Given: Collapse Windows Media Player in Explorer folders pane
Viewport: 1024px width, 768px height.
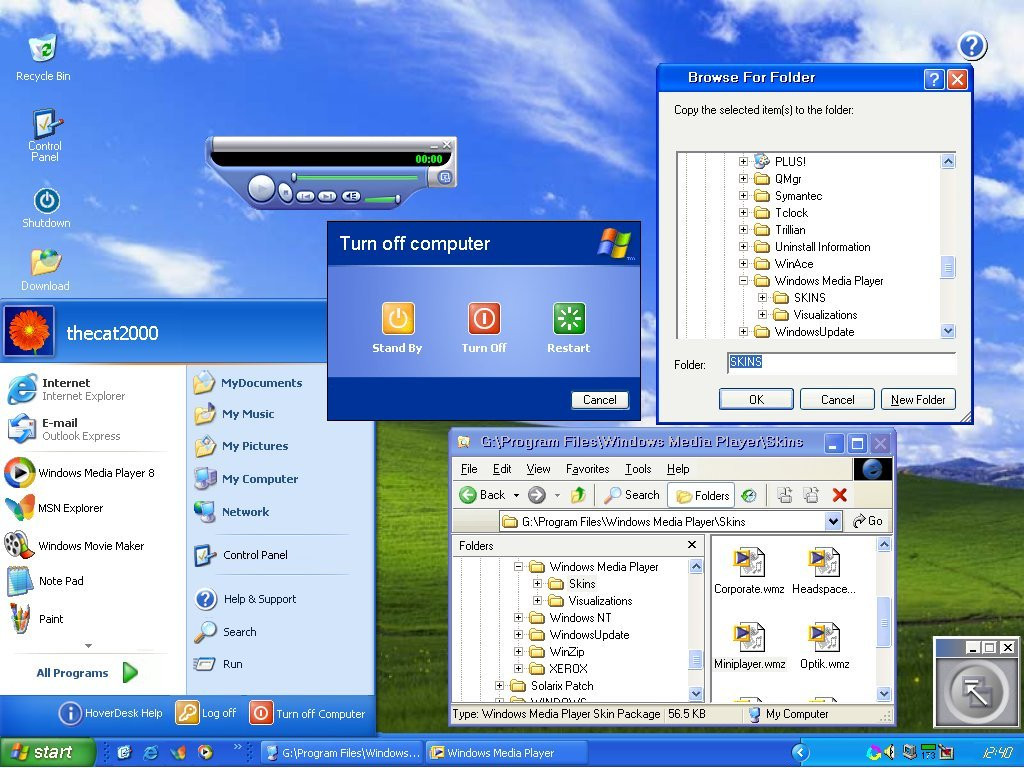Looking at the screenshot, I should point(518,566).
